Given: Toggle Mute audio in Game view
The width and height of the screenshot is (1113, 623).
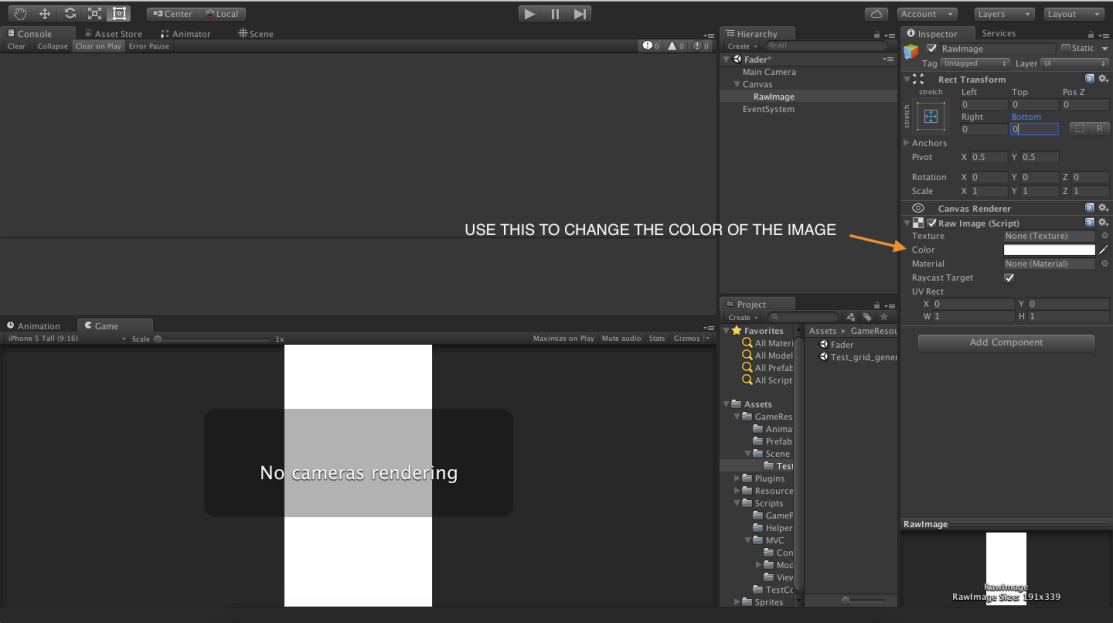Looking at the screenshot, I should (621, 338).
